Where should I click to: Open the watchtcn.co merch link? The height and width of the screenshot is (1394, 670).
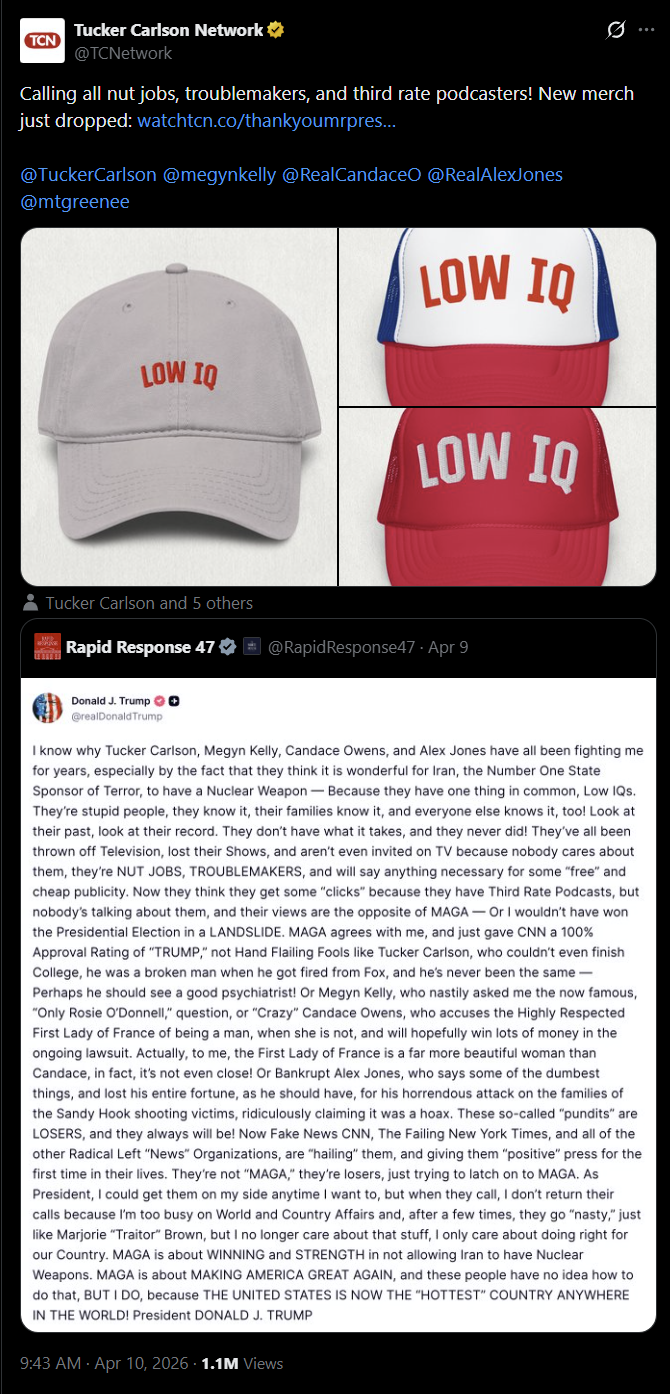coord(266,121)
